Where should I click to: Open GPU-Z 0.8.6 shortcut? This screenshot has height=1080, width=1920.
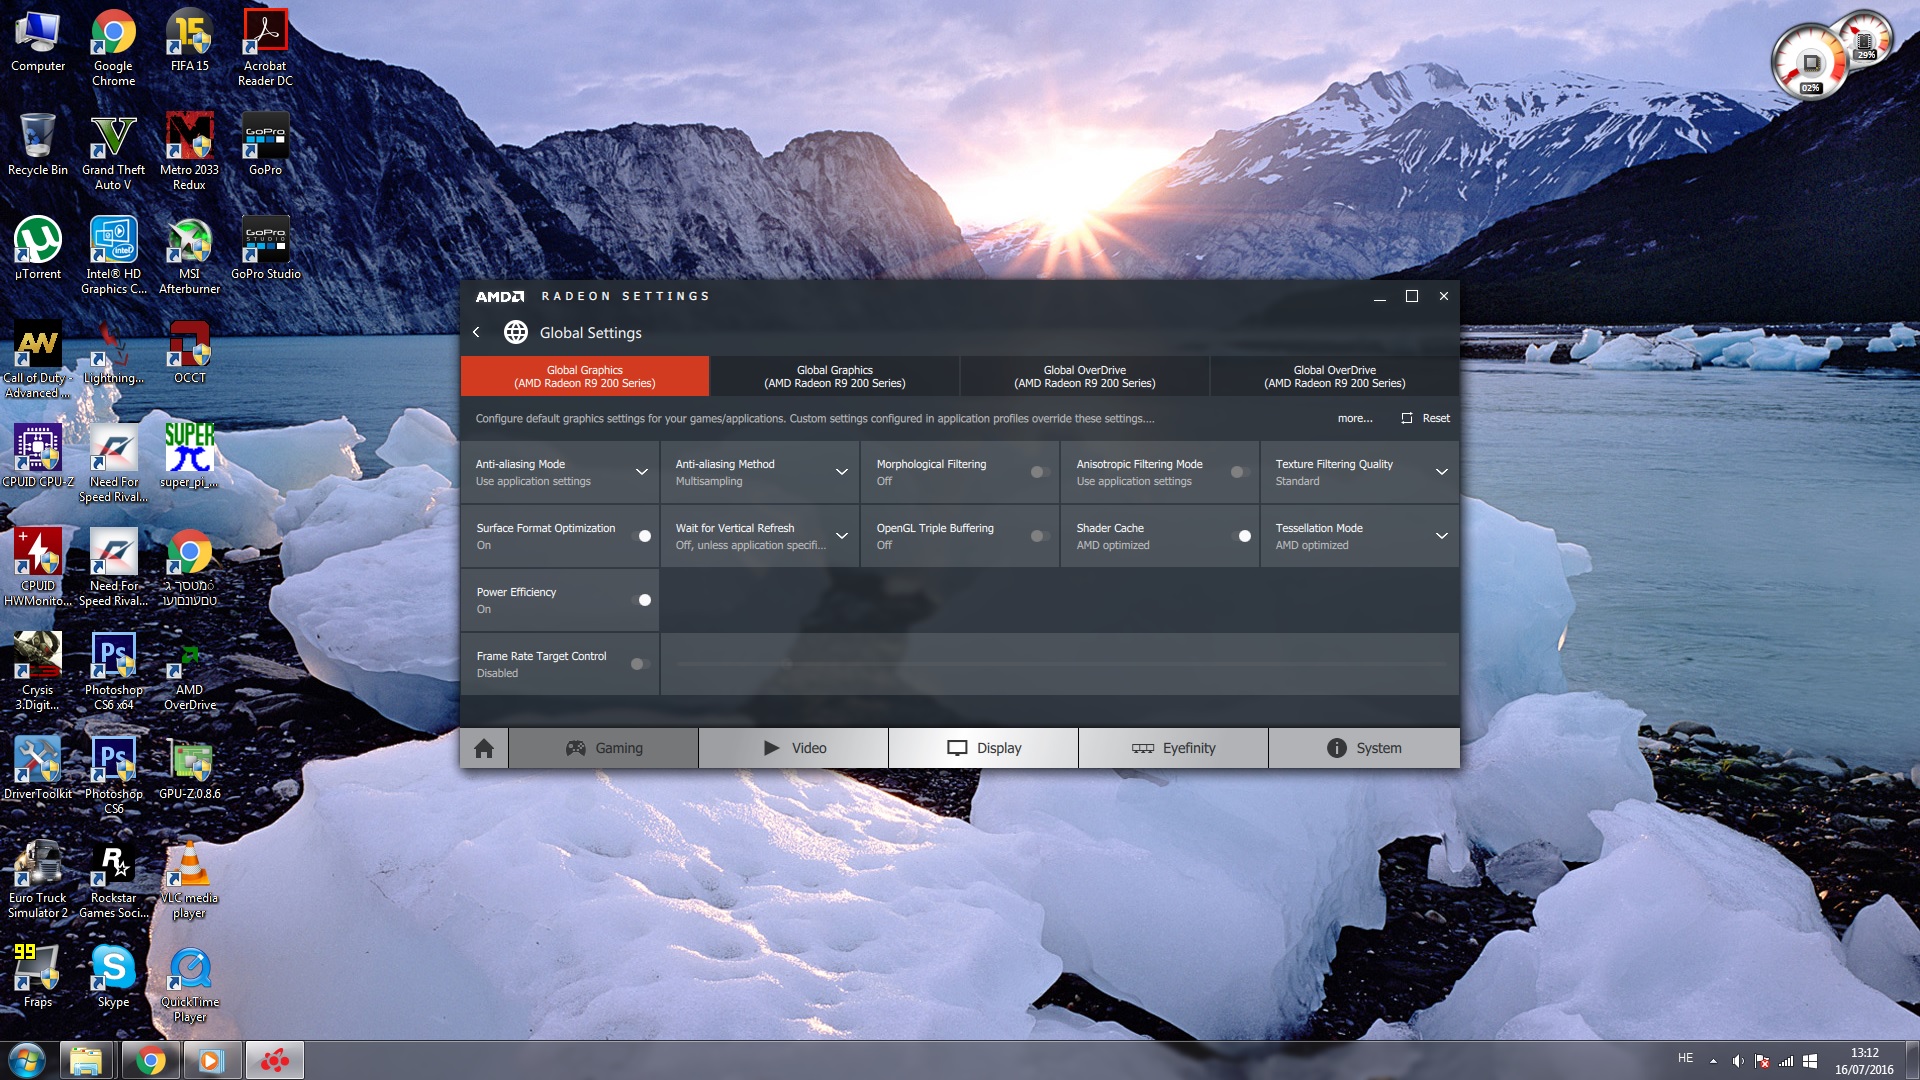pyautogui.click(x=189, y=768)
